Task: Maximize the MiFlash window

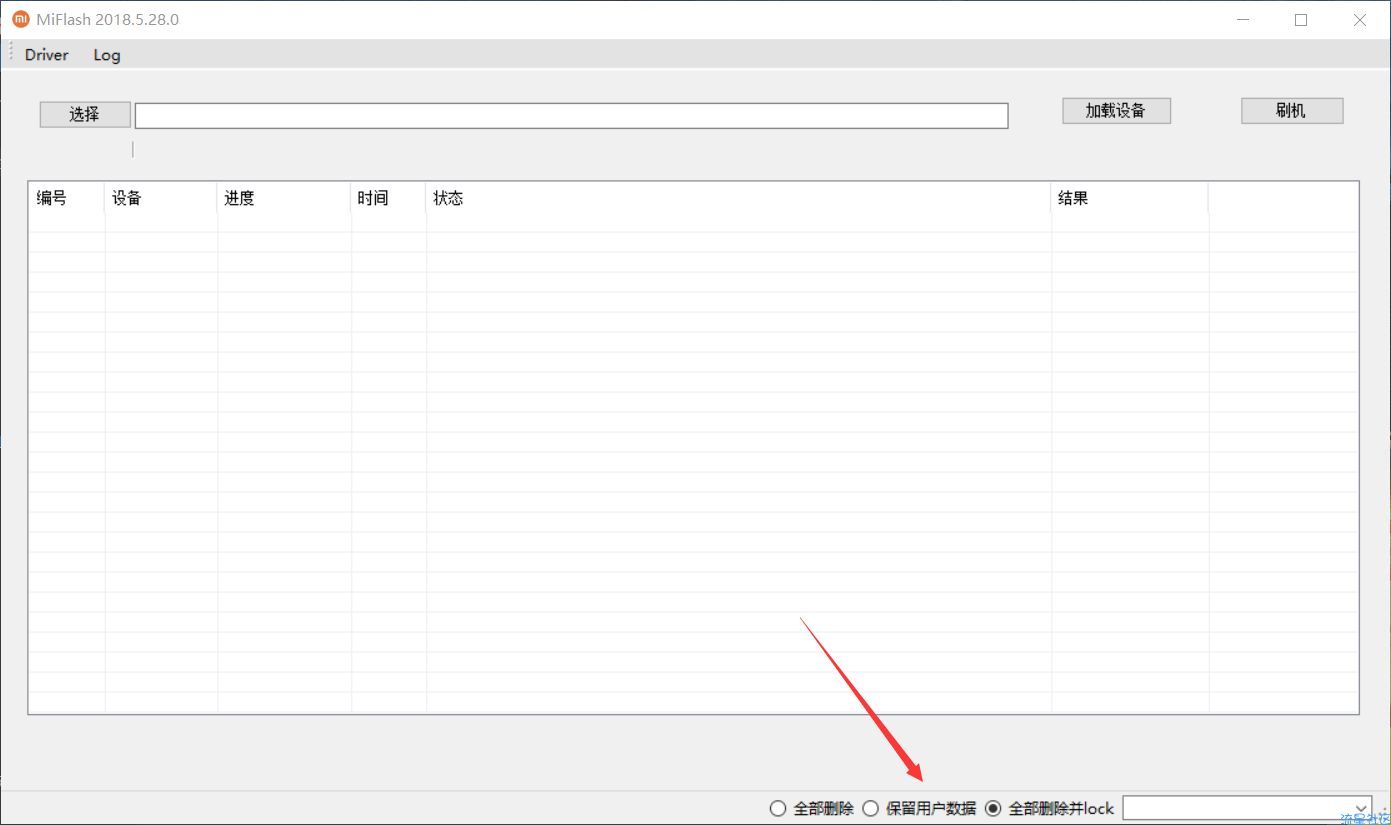Action: click(1301, 19)
